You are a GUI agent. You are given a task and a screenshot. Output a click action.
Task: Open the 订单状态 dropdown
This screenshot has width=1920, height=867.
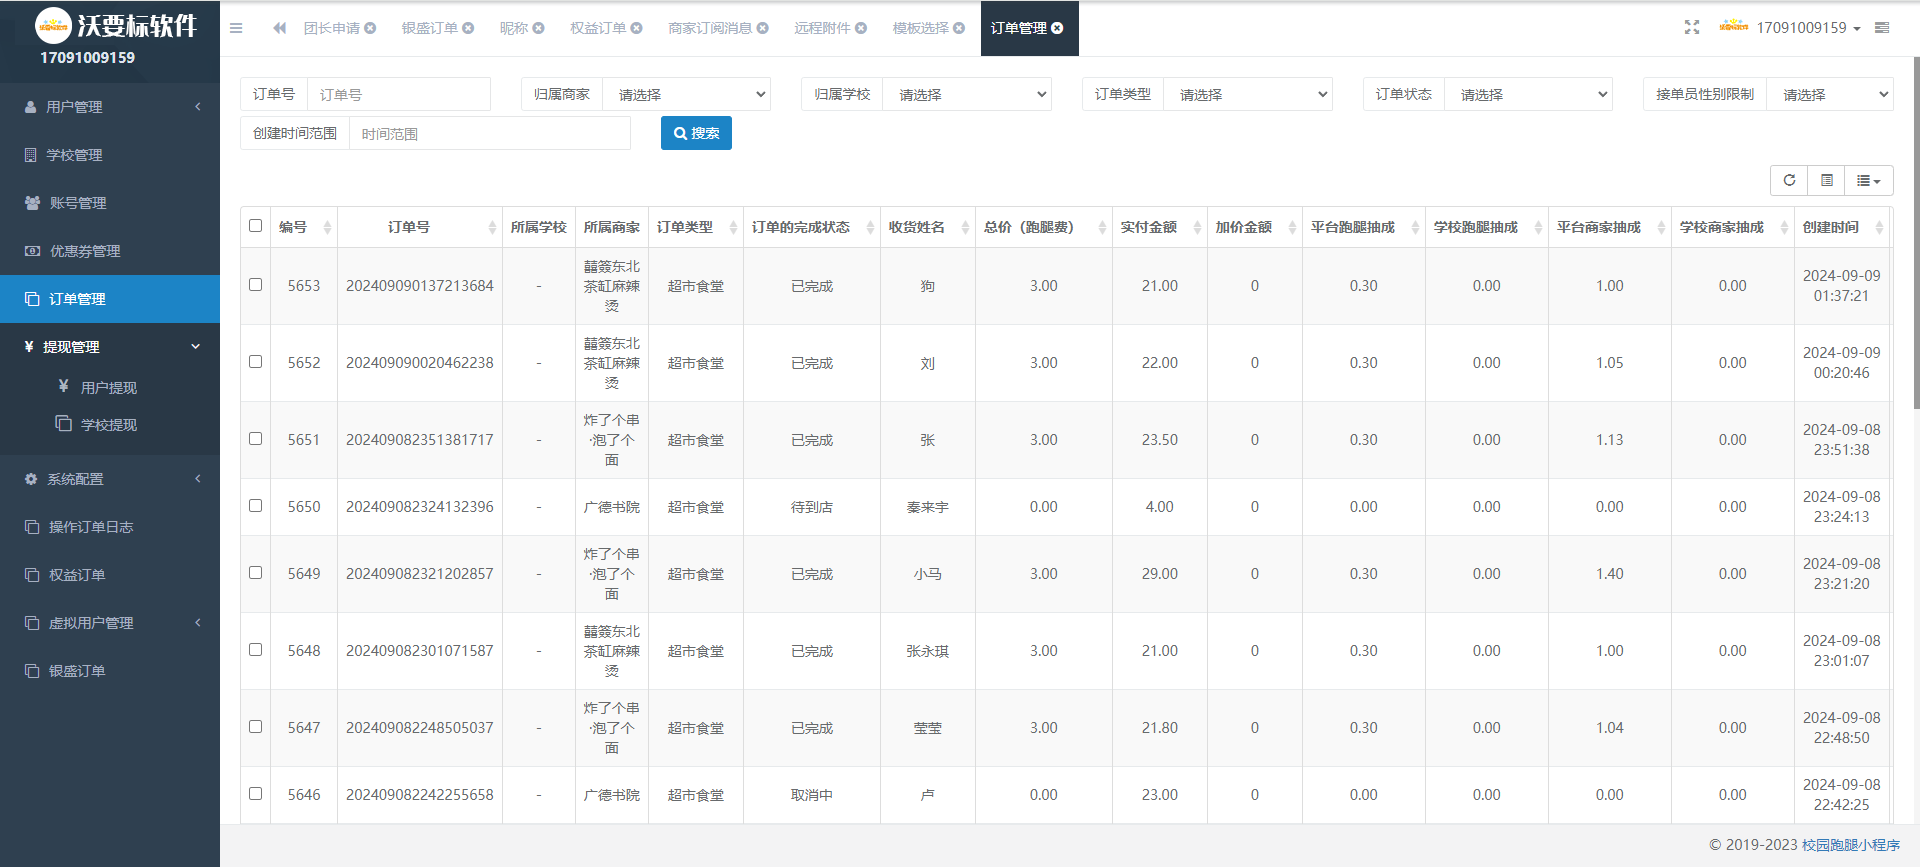click(1529, 94)
